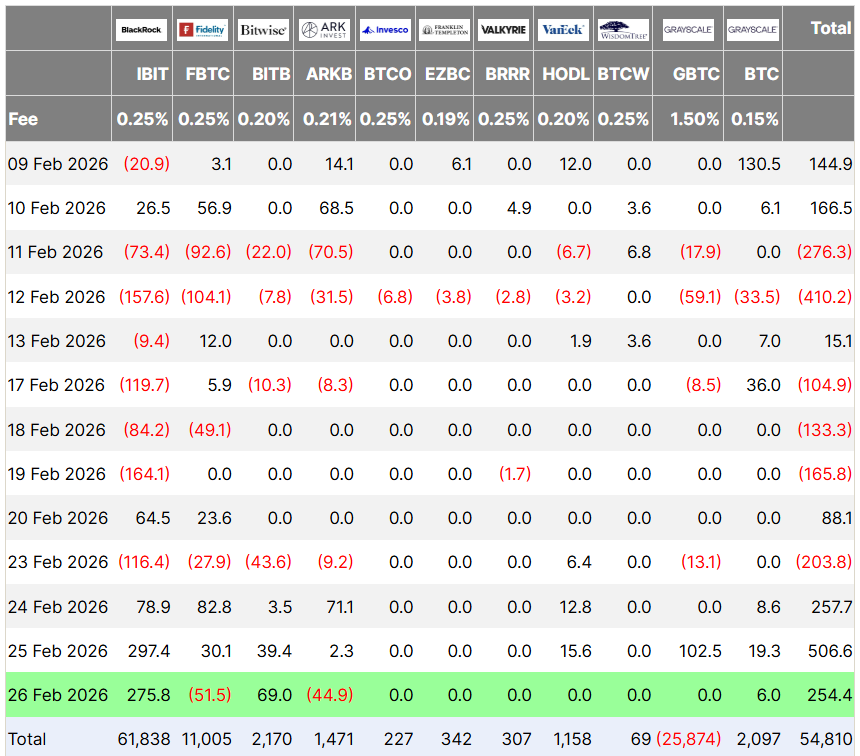Select the Total column header

click(830, 28)
